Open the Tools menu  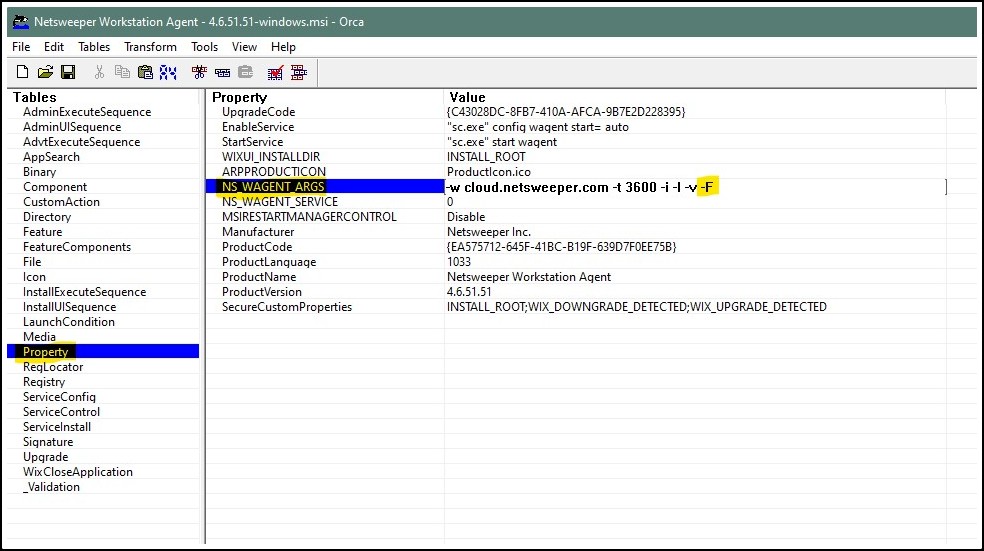[x=205, y=47]
